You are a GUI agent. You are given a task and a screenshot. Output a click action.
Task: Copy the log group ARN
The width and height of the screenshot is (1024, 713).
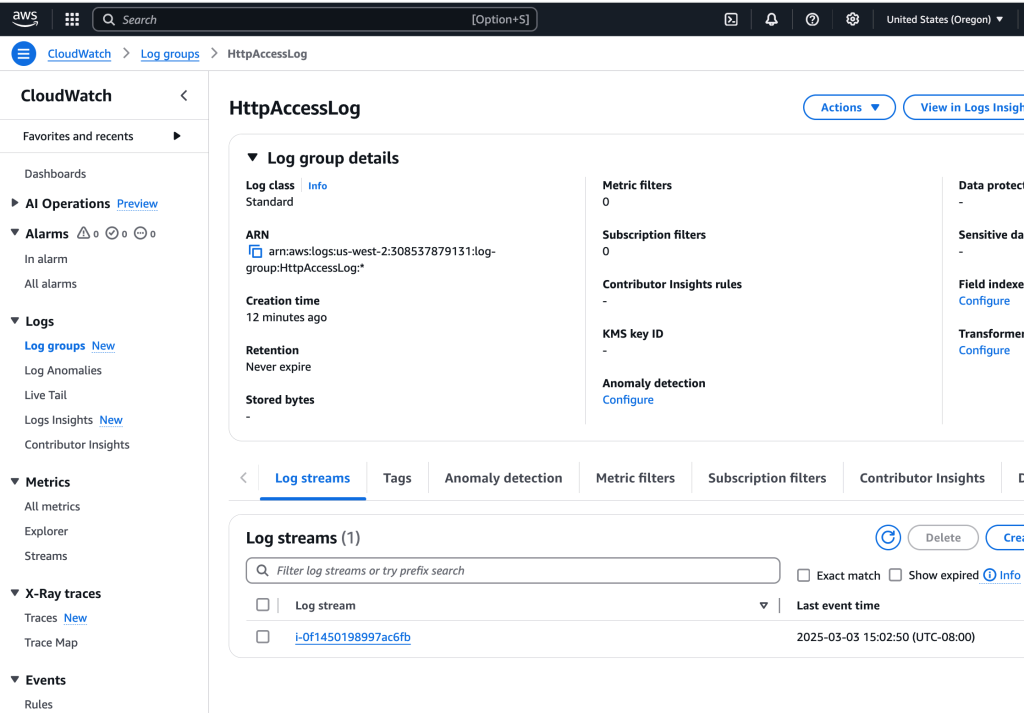click(x=255, y=252)
